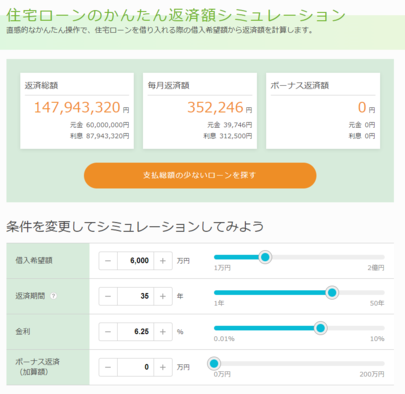This screenshot has height=394, width=405.
Task: Click the 借入希望額 slider handle
Action: (265, 257)
